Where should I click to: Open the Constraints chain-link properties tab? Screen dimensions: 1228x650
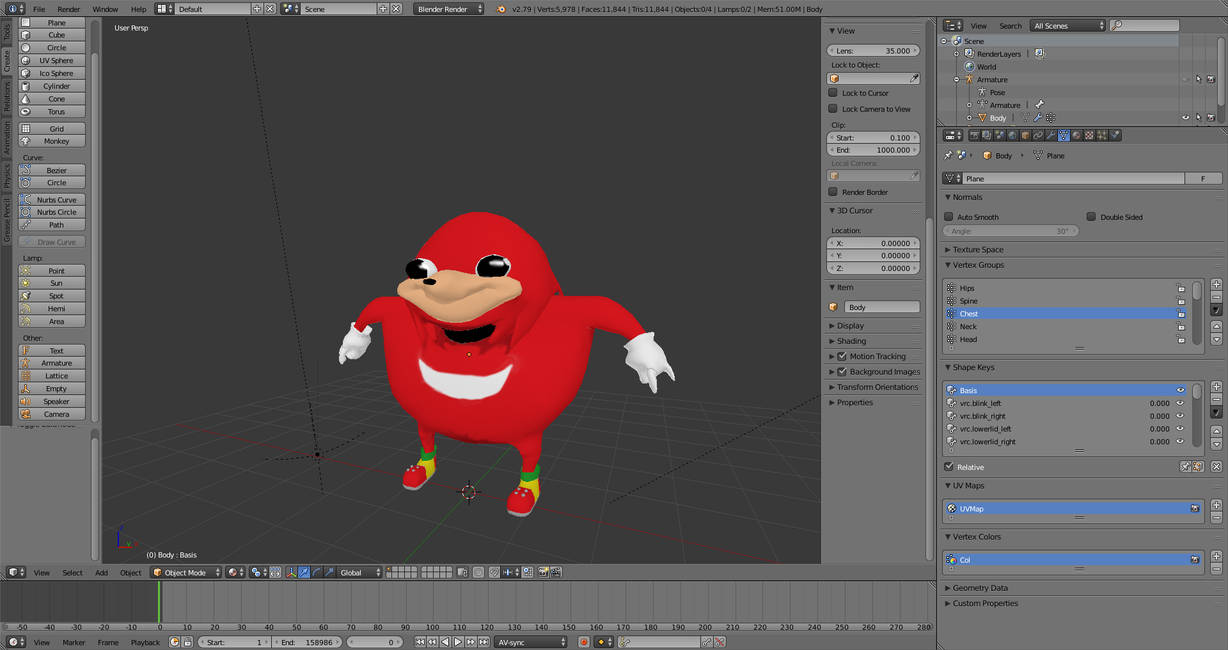pyautogui.click(x=1038, y=135)
